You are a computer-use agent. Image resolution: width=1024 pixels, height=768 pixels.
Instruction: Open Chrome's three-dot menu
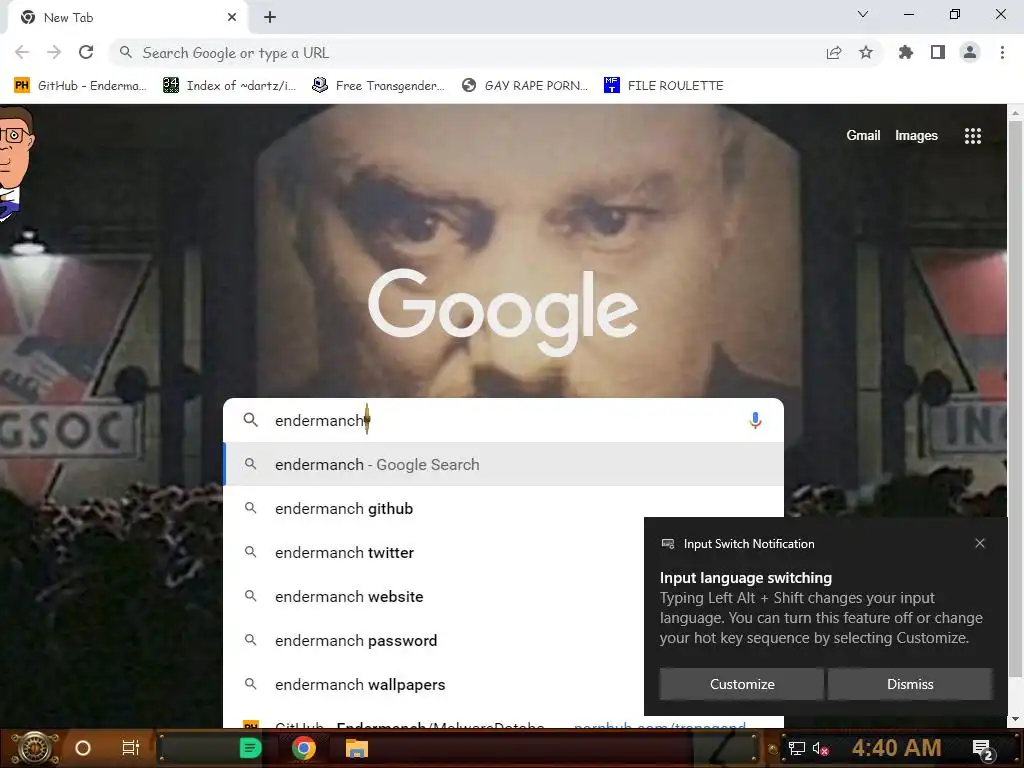pos(1002,52)
